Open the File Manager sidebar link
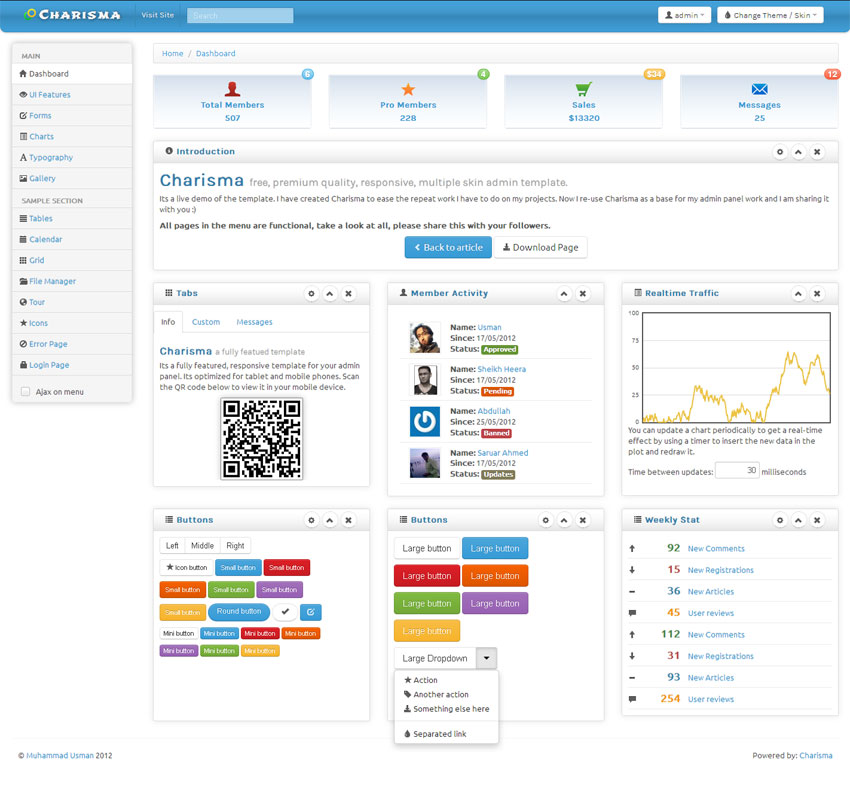850x790 pixels. [x=52, y=282]
